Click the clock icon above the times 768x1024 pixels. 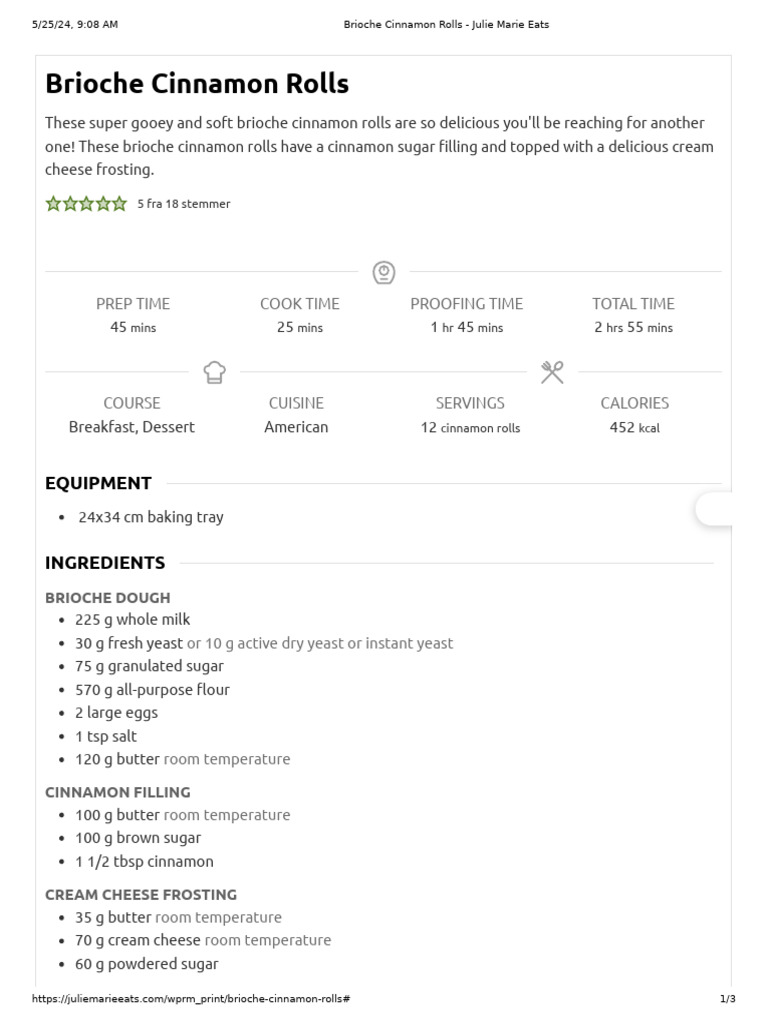[x=384, y=272]
